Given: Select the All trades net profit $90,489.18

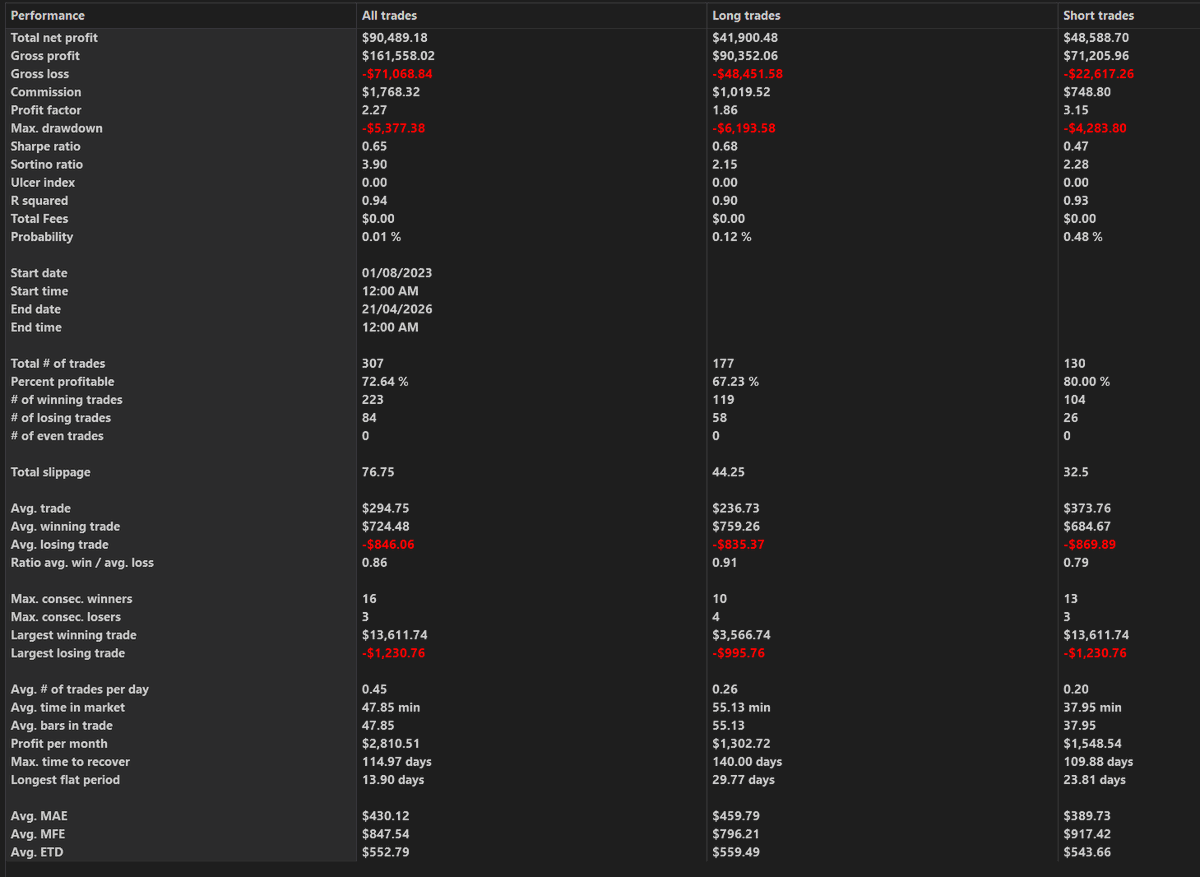Looking at the screenshot, I should click(x=397, y=38).
